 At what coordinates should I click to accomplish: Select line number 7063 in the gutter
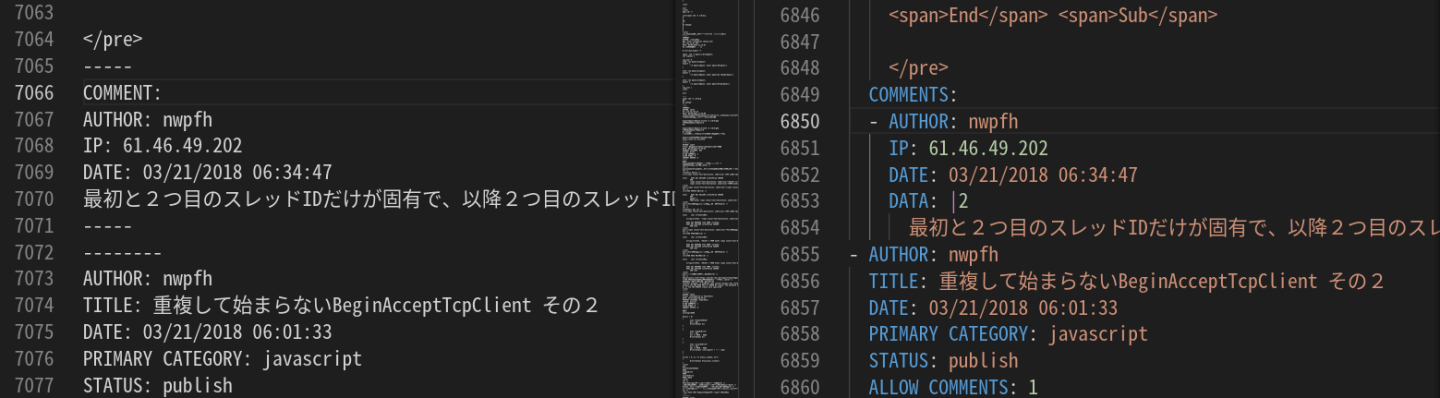pyautogui.click(x=33, y=14)
